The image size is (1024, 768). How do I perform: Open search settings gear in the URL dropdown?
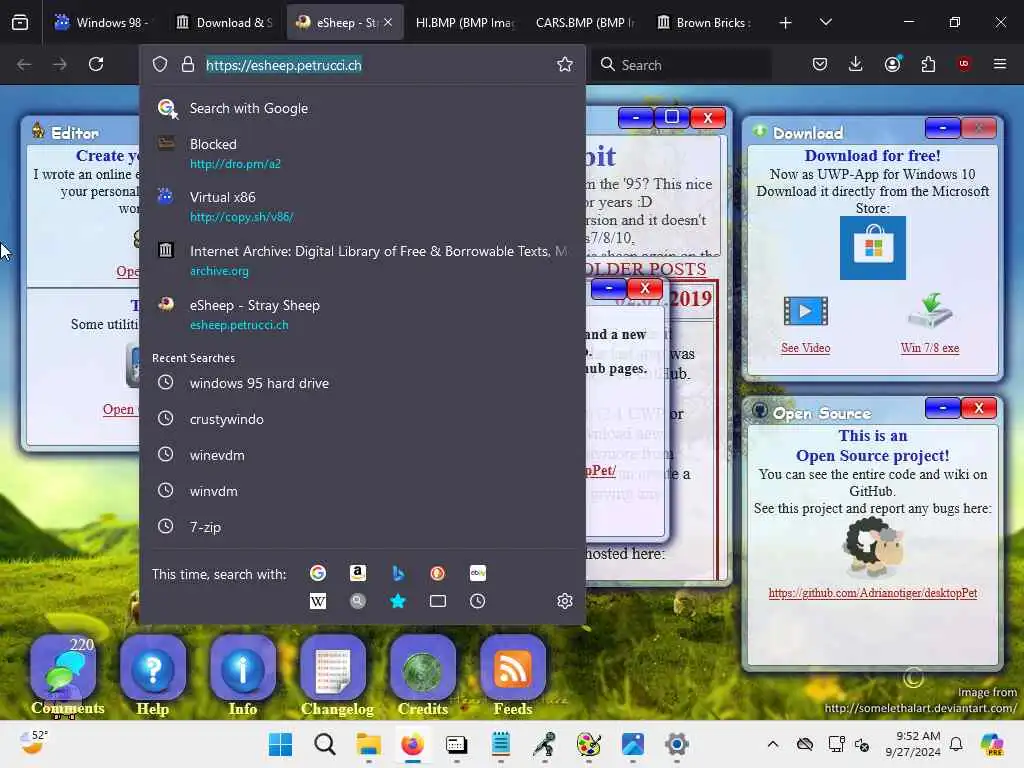tap(565, 601)
